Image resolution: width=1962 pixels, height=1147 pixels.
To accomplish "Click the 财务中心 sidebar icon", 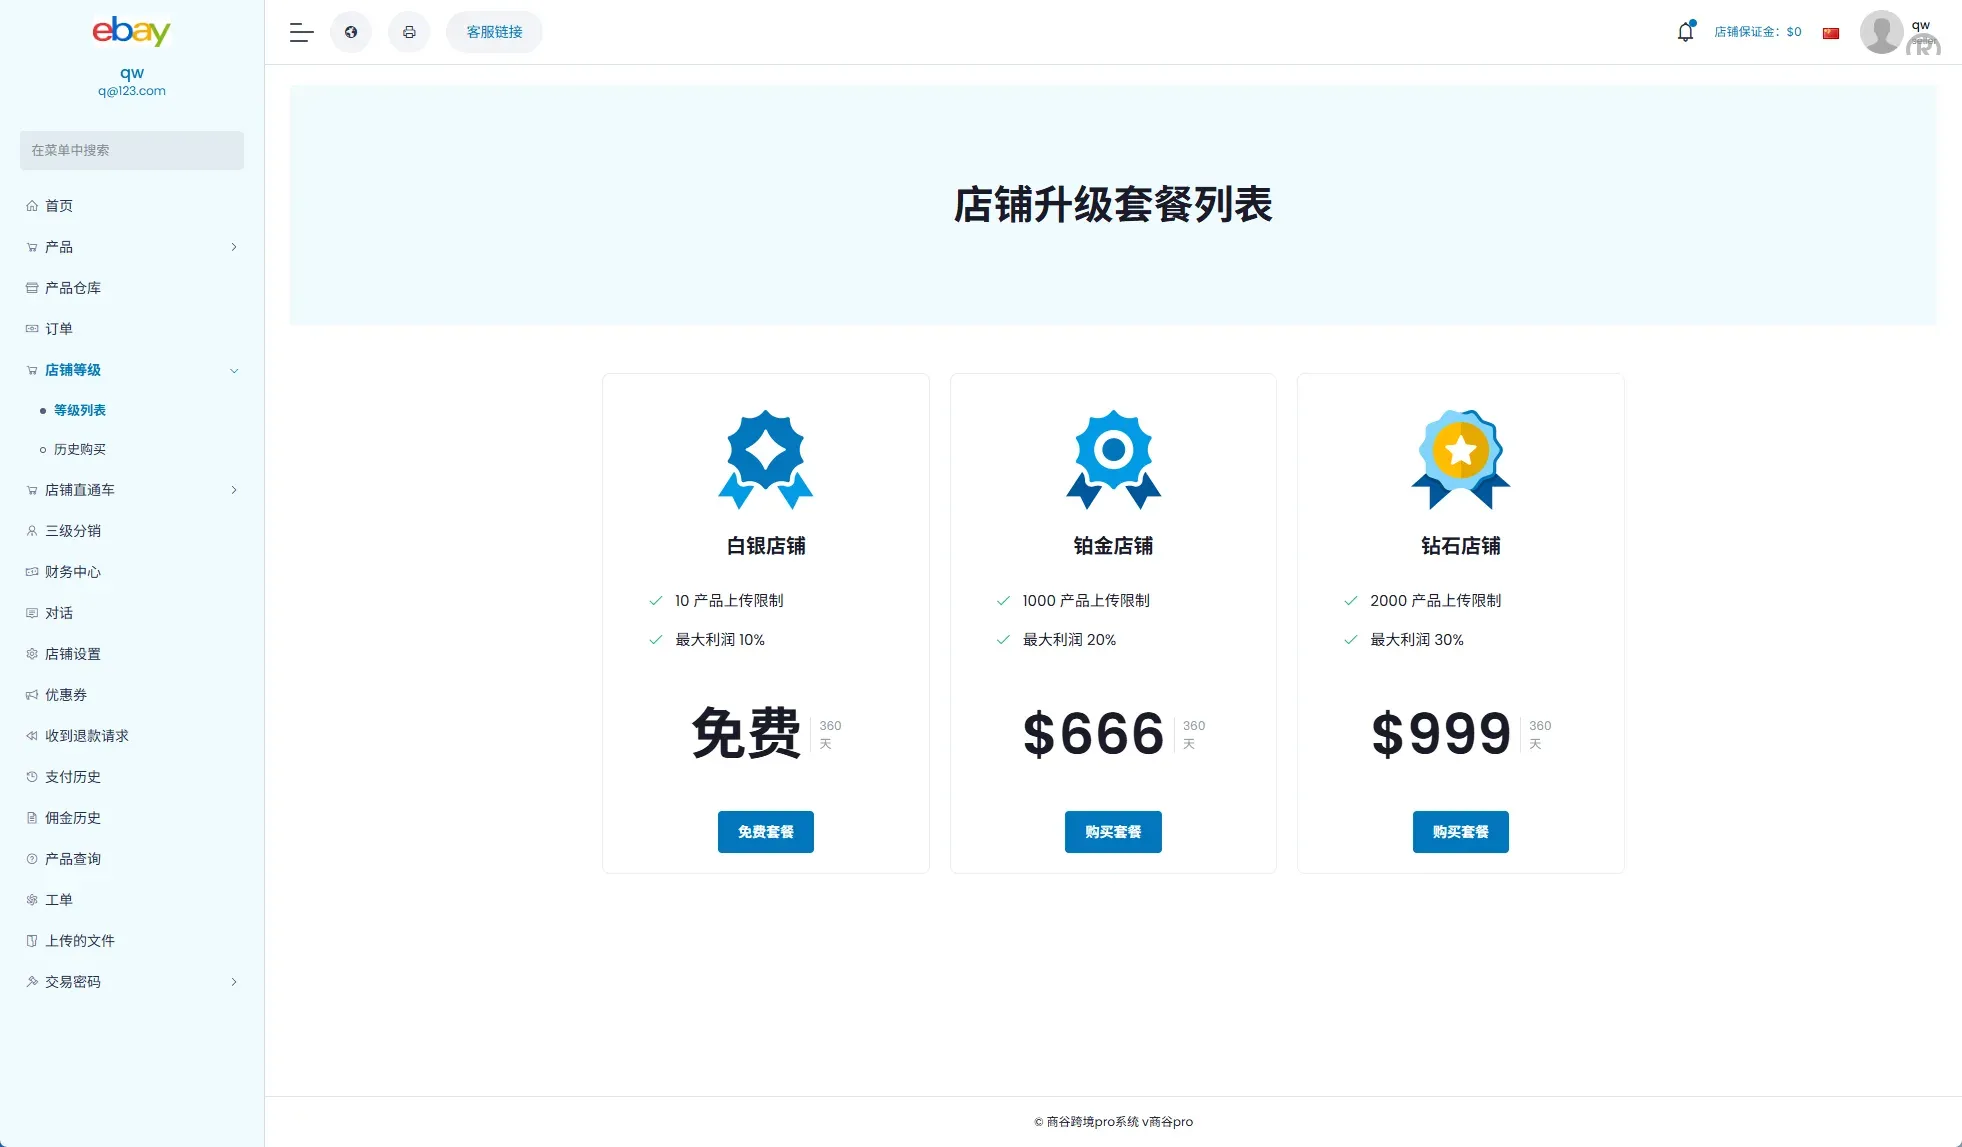I will pyautogui.click(x=31, y=572).
